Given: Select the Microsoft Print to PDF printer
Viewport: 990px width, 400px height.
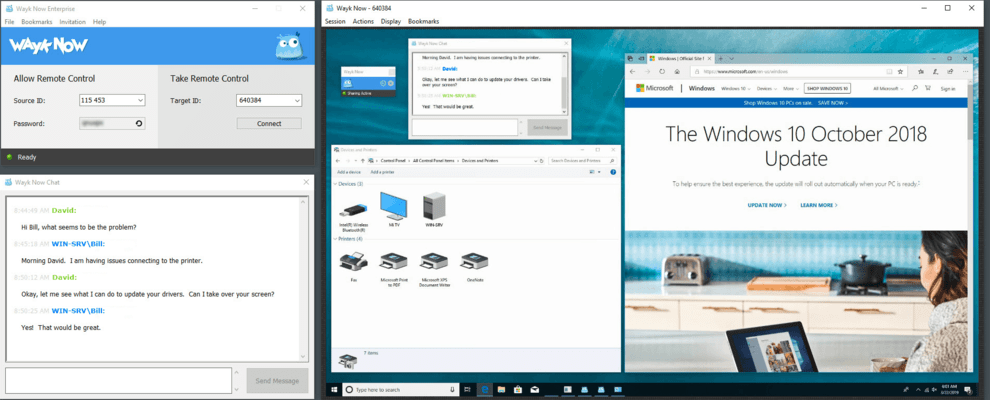Looking at the screenshot, I should (x=393, y=263).
